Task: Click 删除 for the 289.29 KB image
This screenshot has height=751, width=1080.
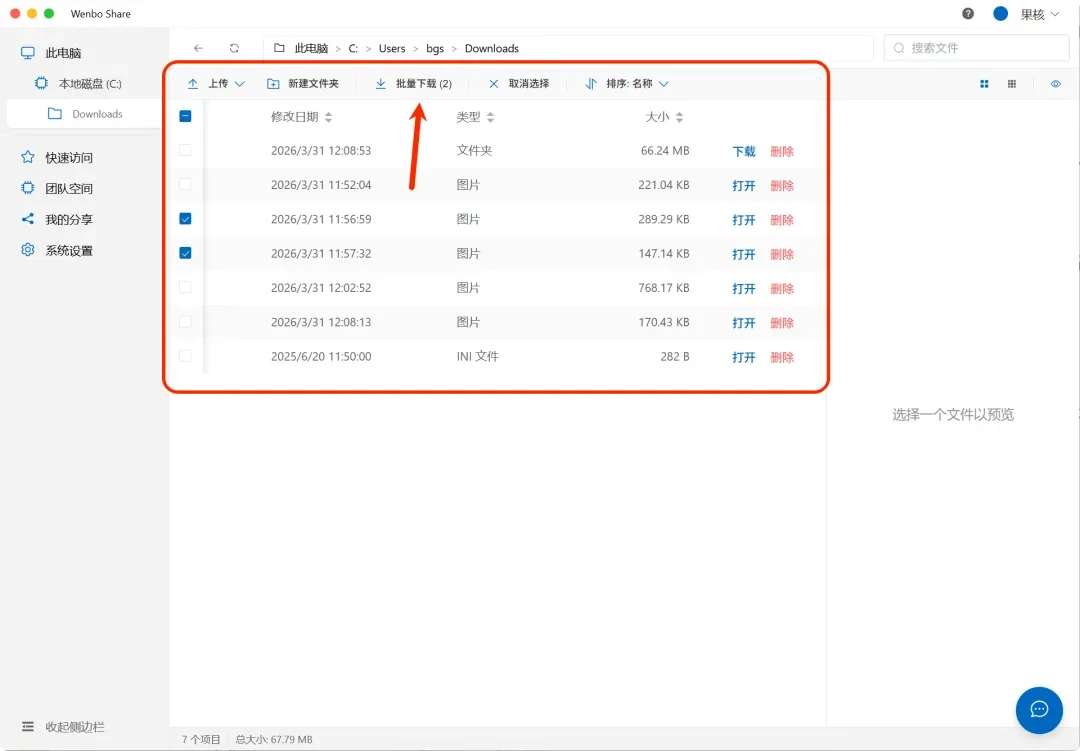Action: pyautogui.click(x=782, y=220)
